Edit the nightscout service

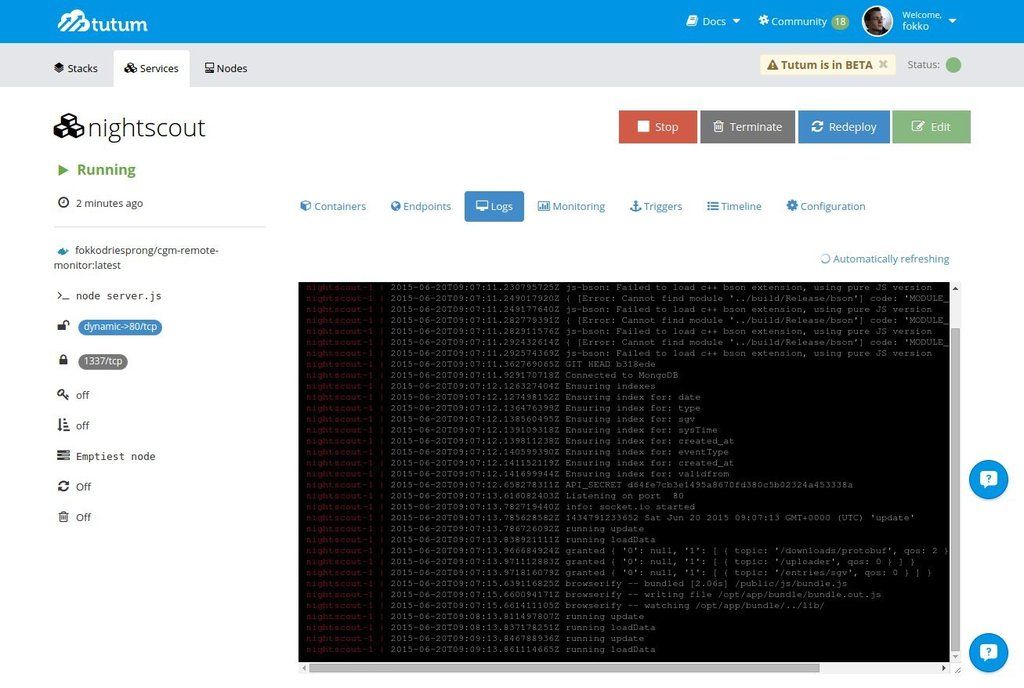[x=931, y=127]
